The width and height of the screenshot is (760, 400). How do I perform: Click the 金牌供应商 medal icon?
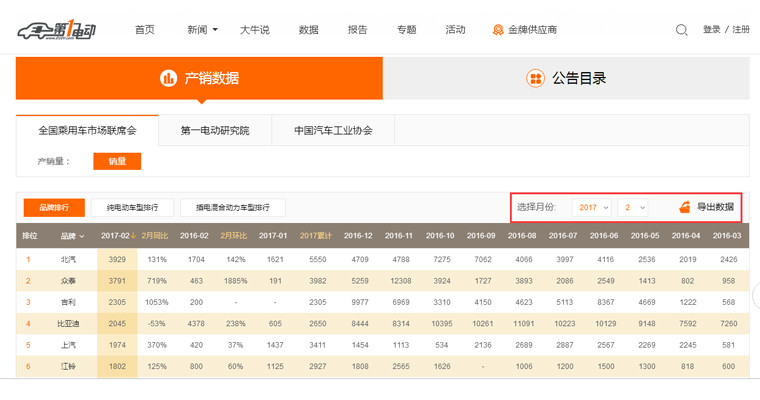[498, 30]
